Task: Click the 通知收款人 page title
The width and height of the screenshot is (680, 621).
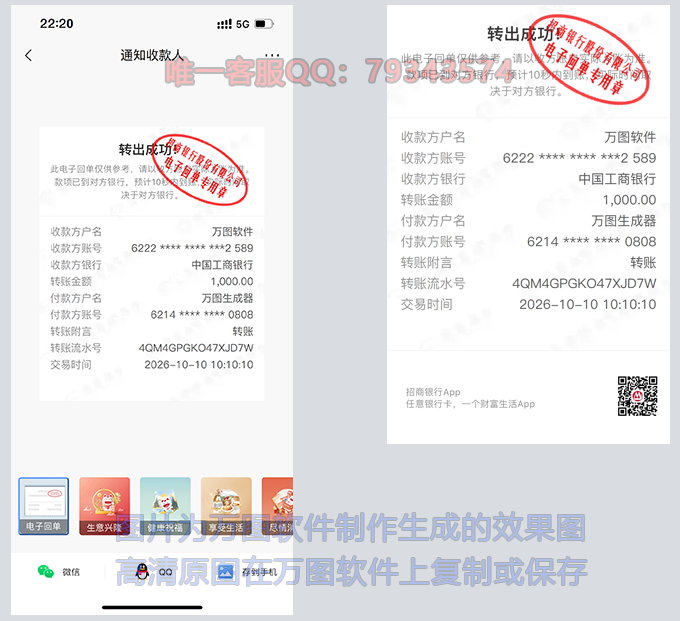Action: (152, 56)
